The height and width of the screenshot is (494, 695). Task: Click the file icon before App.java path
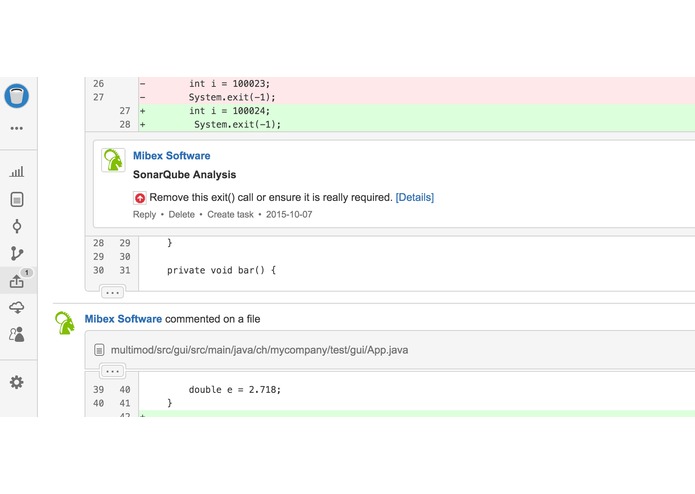[99, 350]
